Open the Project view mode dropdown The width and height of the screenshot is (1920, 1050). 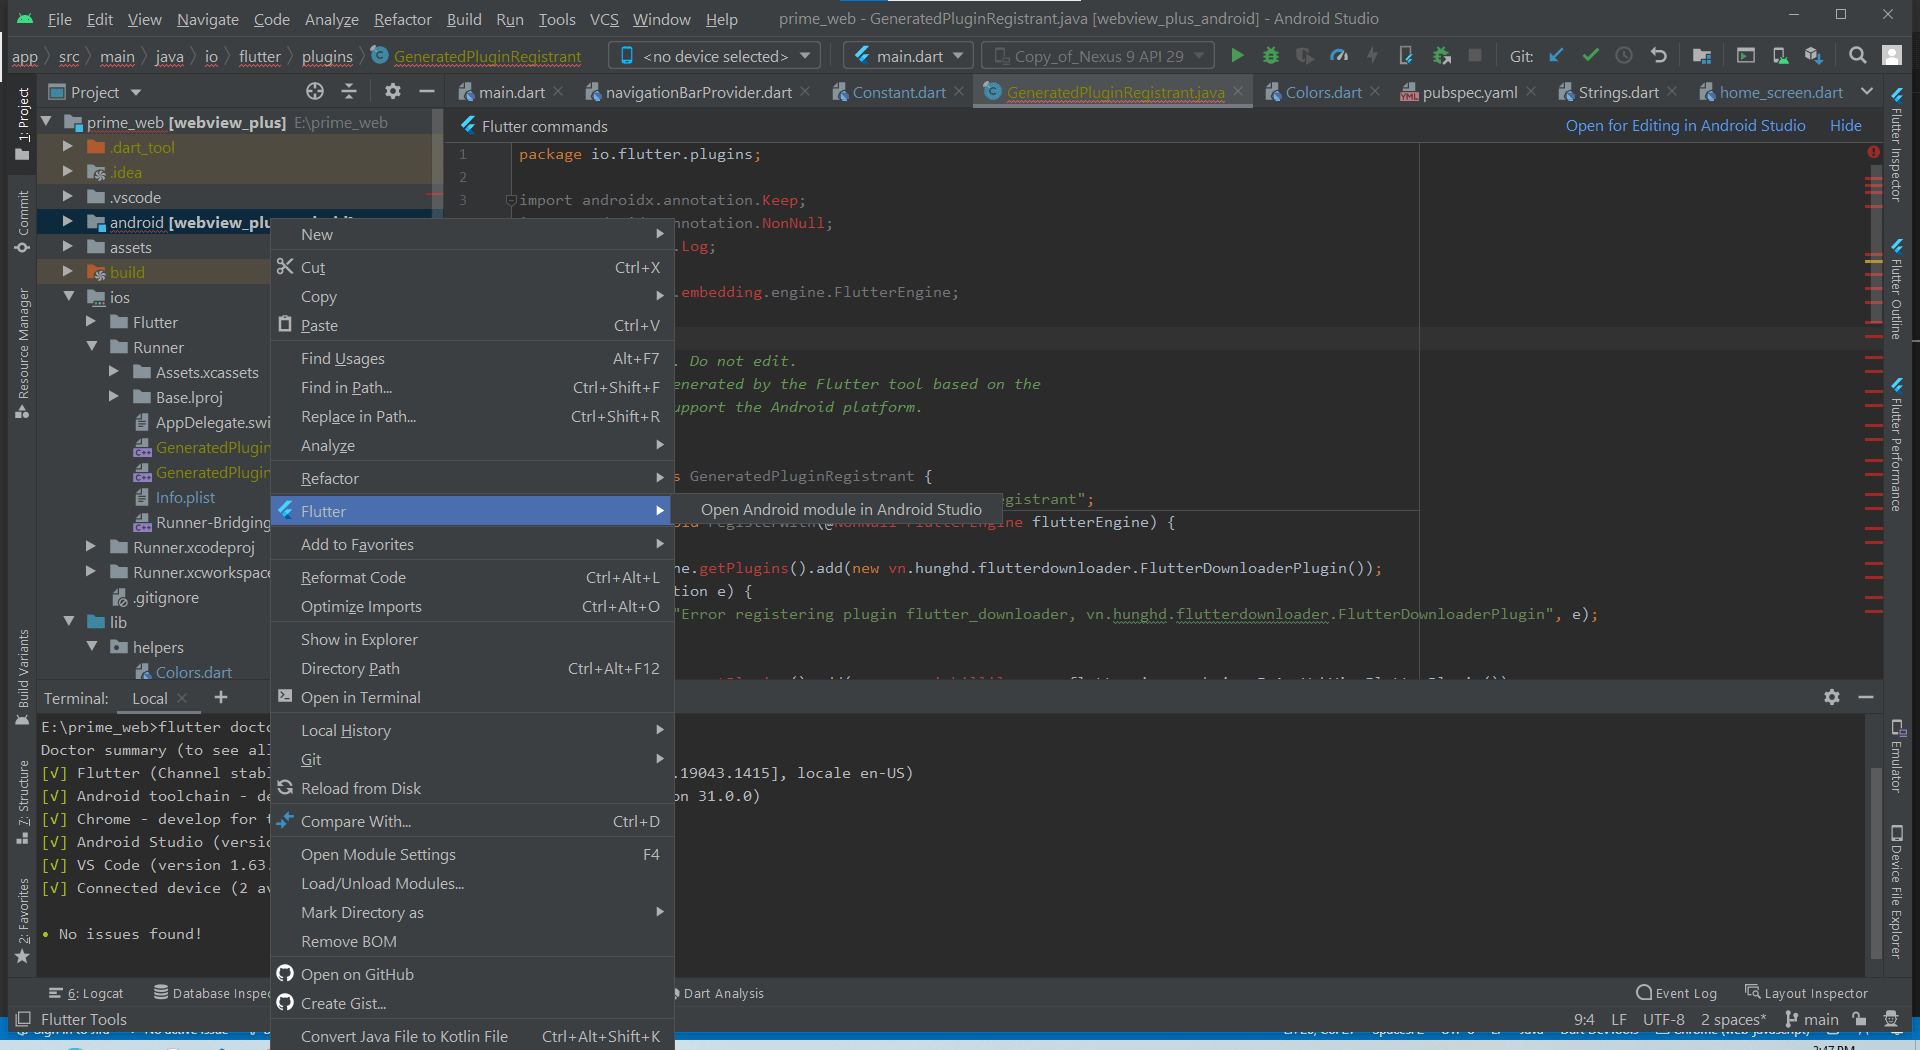pyautogui.click(x=95, y=92)
